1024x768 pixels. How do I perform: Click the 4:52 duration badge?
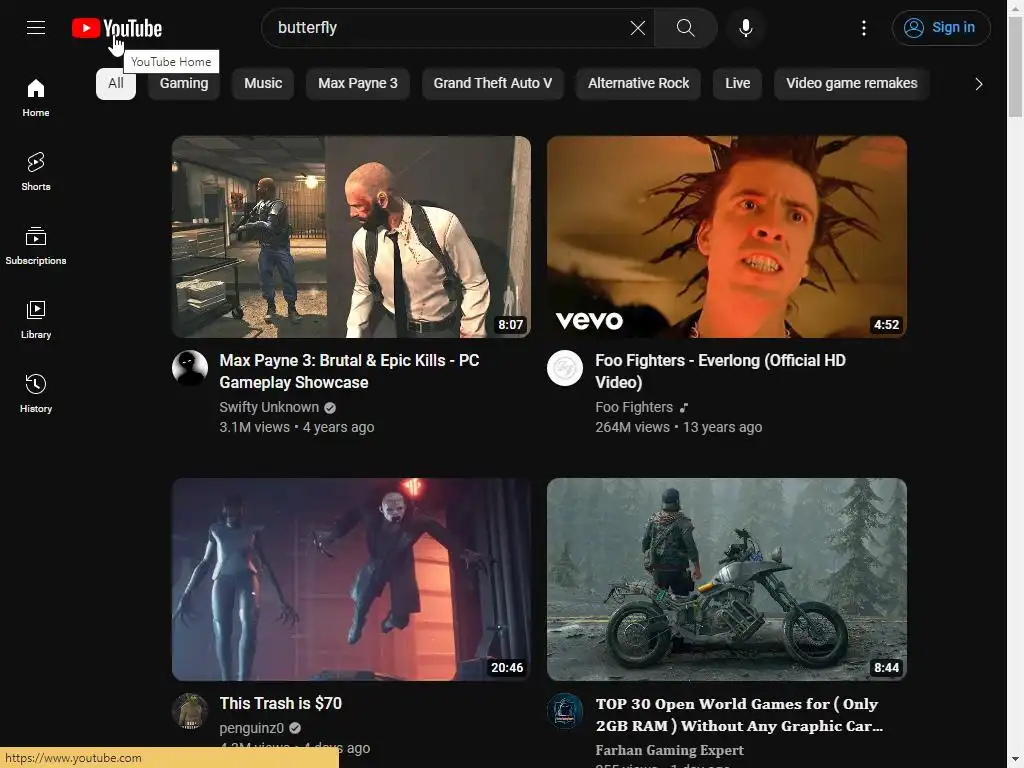tap(886, 325)
